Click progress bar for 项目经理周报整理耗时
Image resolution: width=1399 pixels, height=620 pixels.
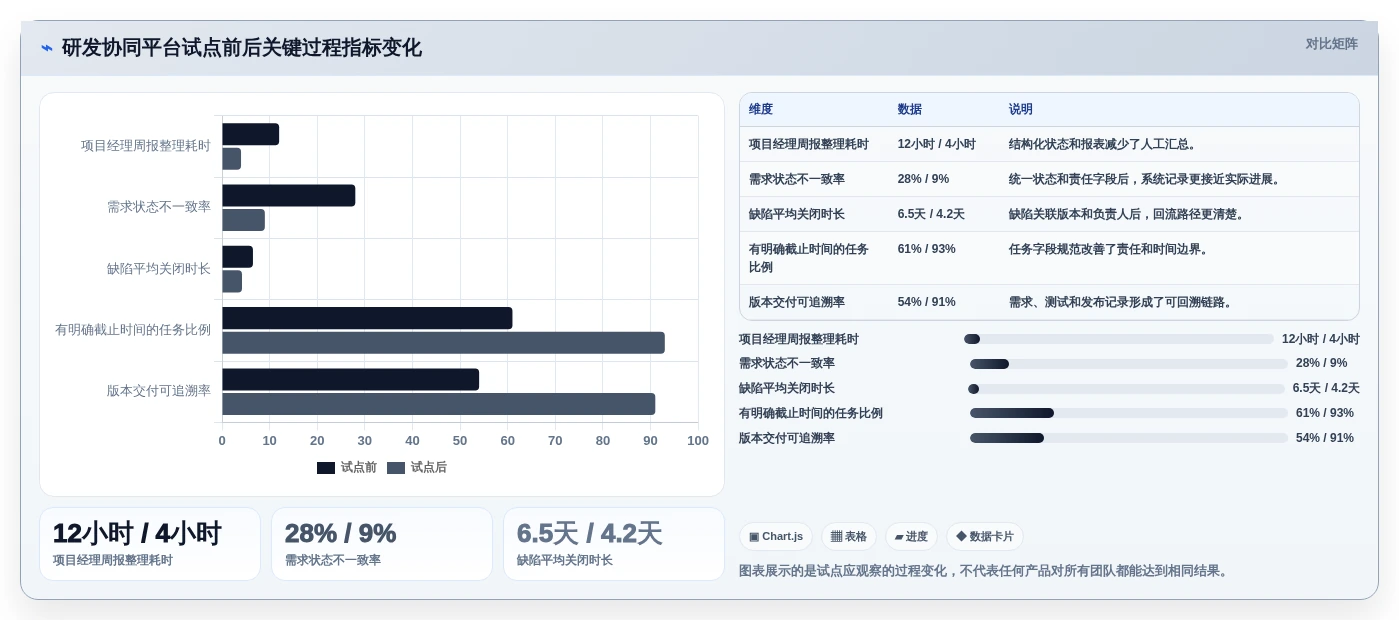[1119, 339]
